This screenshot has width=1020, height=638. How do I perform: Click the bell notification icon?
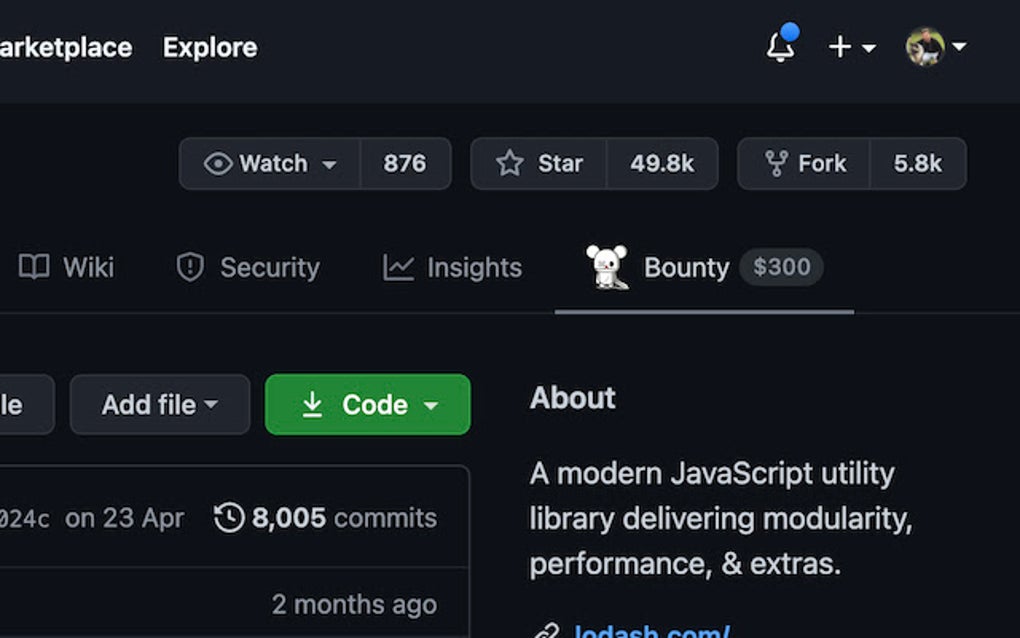(x=781, y=49)
